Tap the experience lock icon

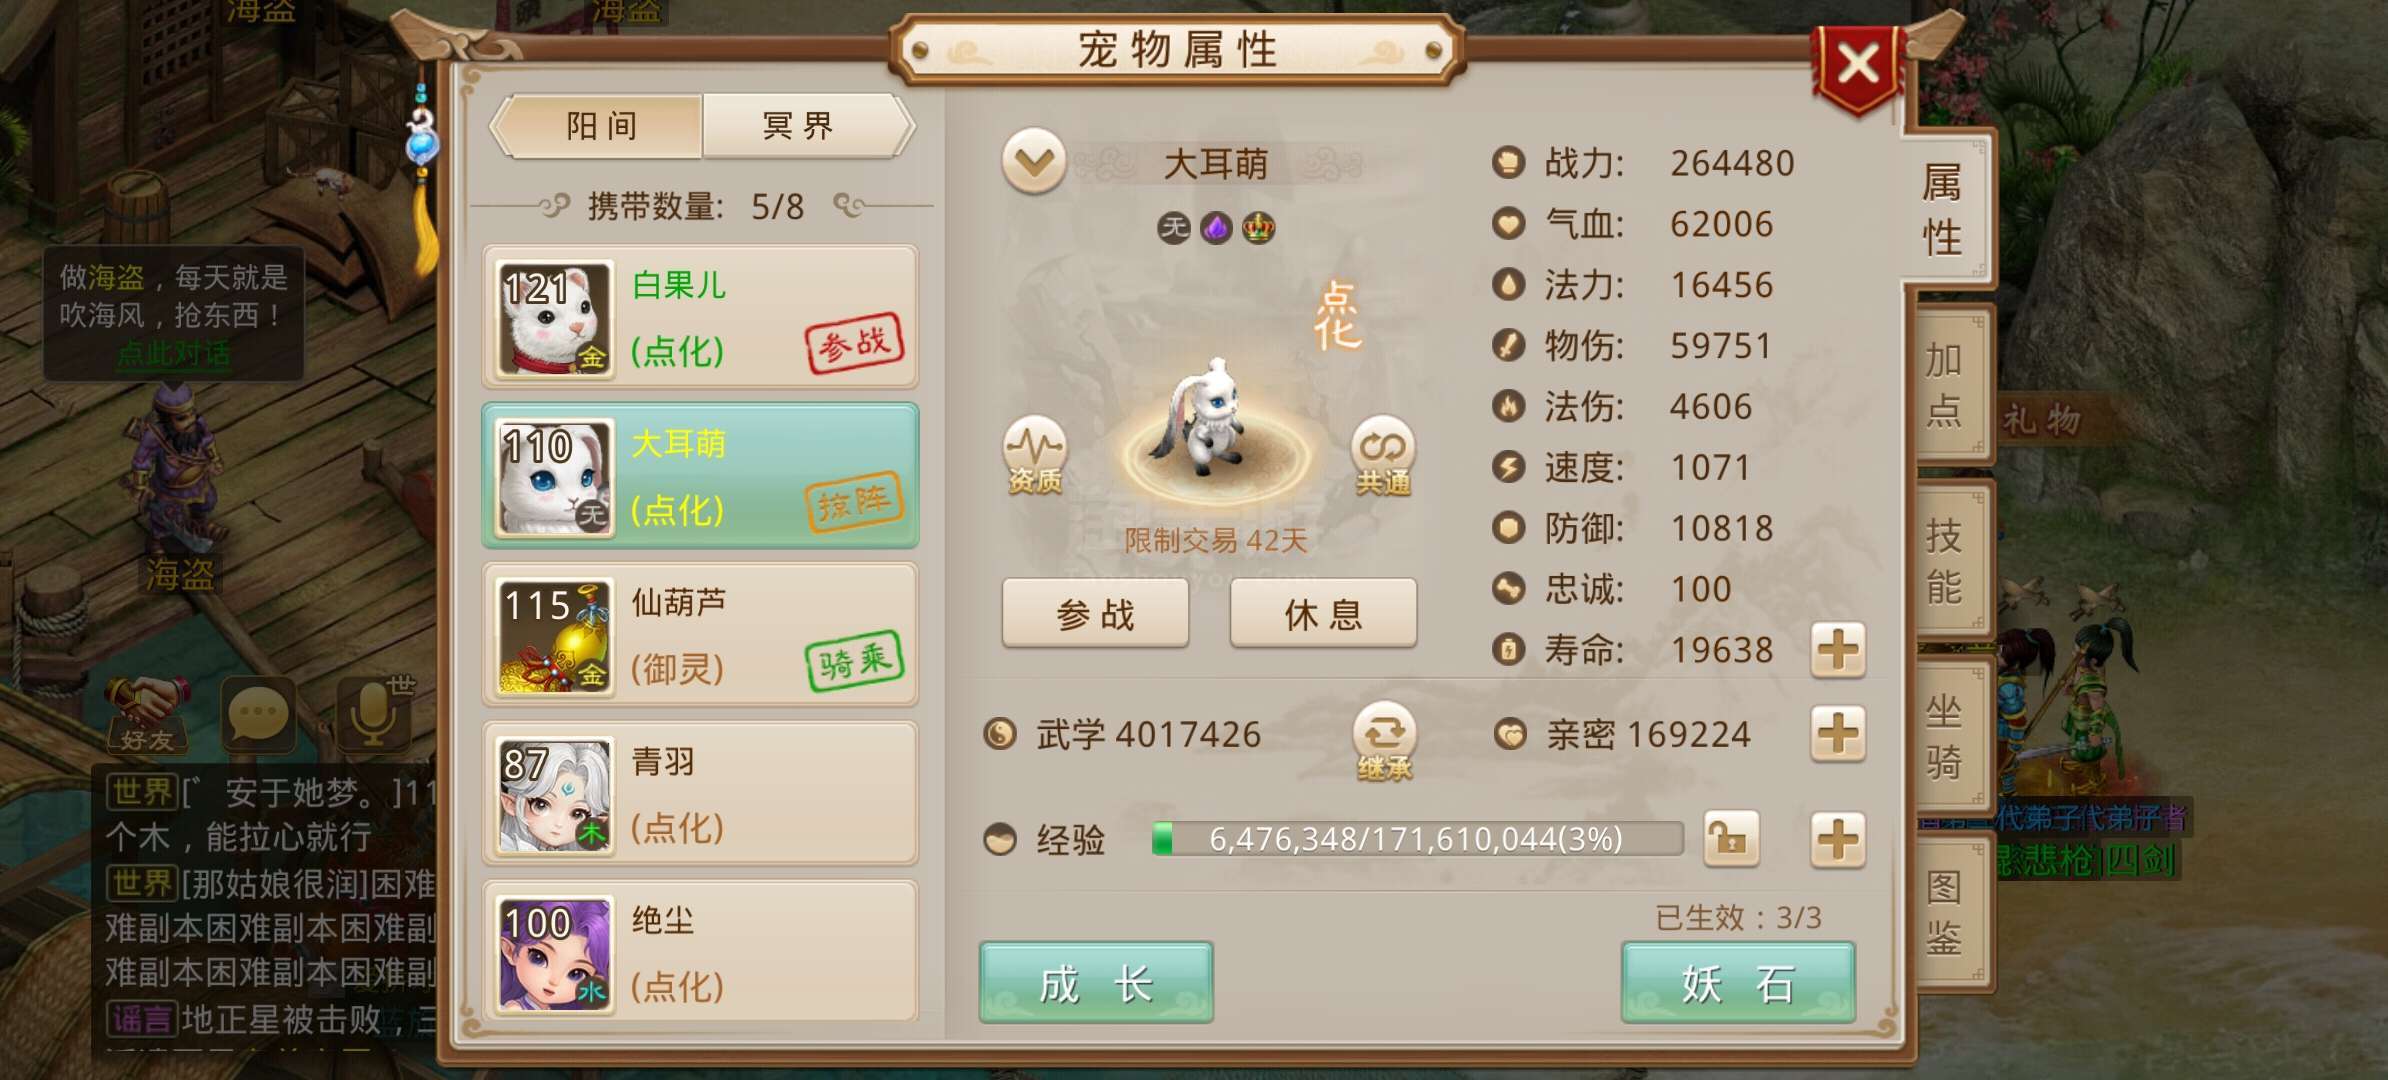1731,839
